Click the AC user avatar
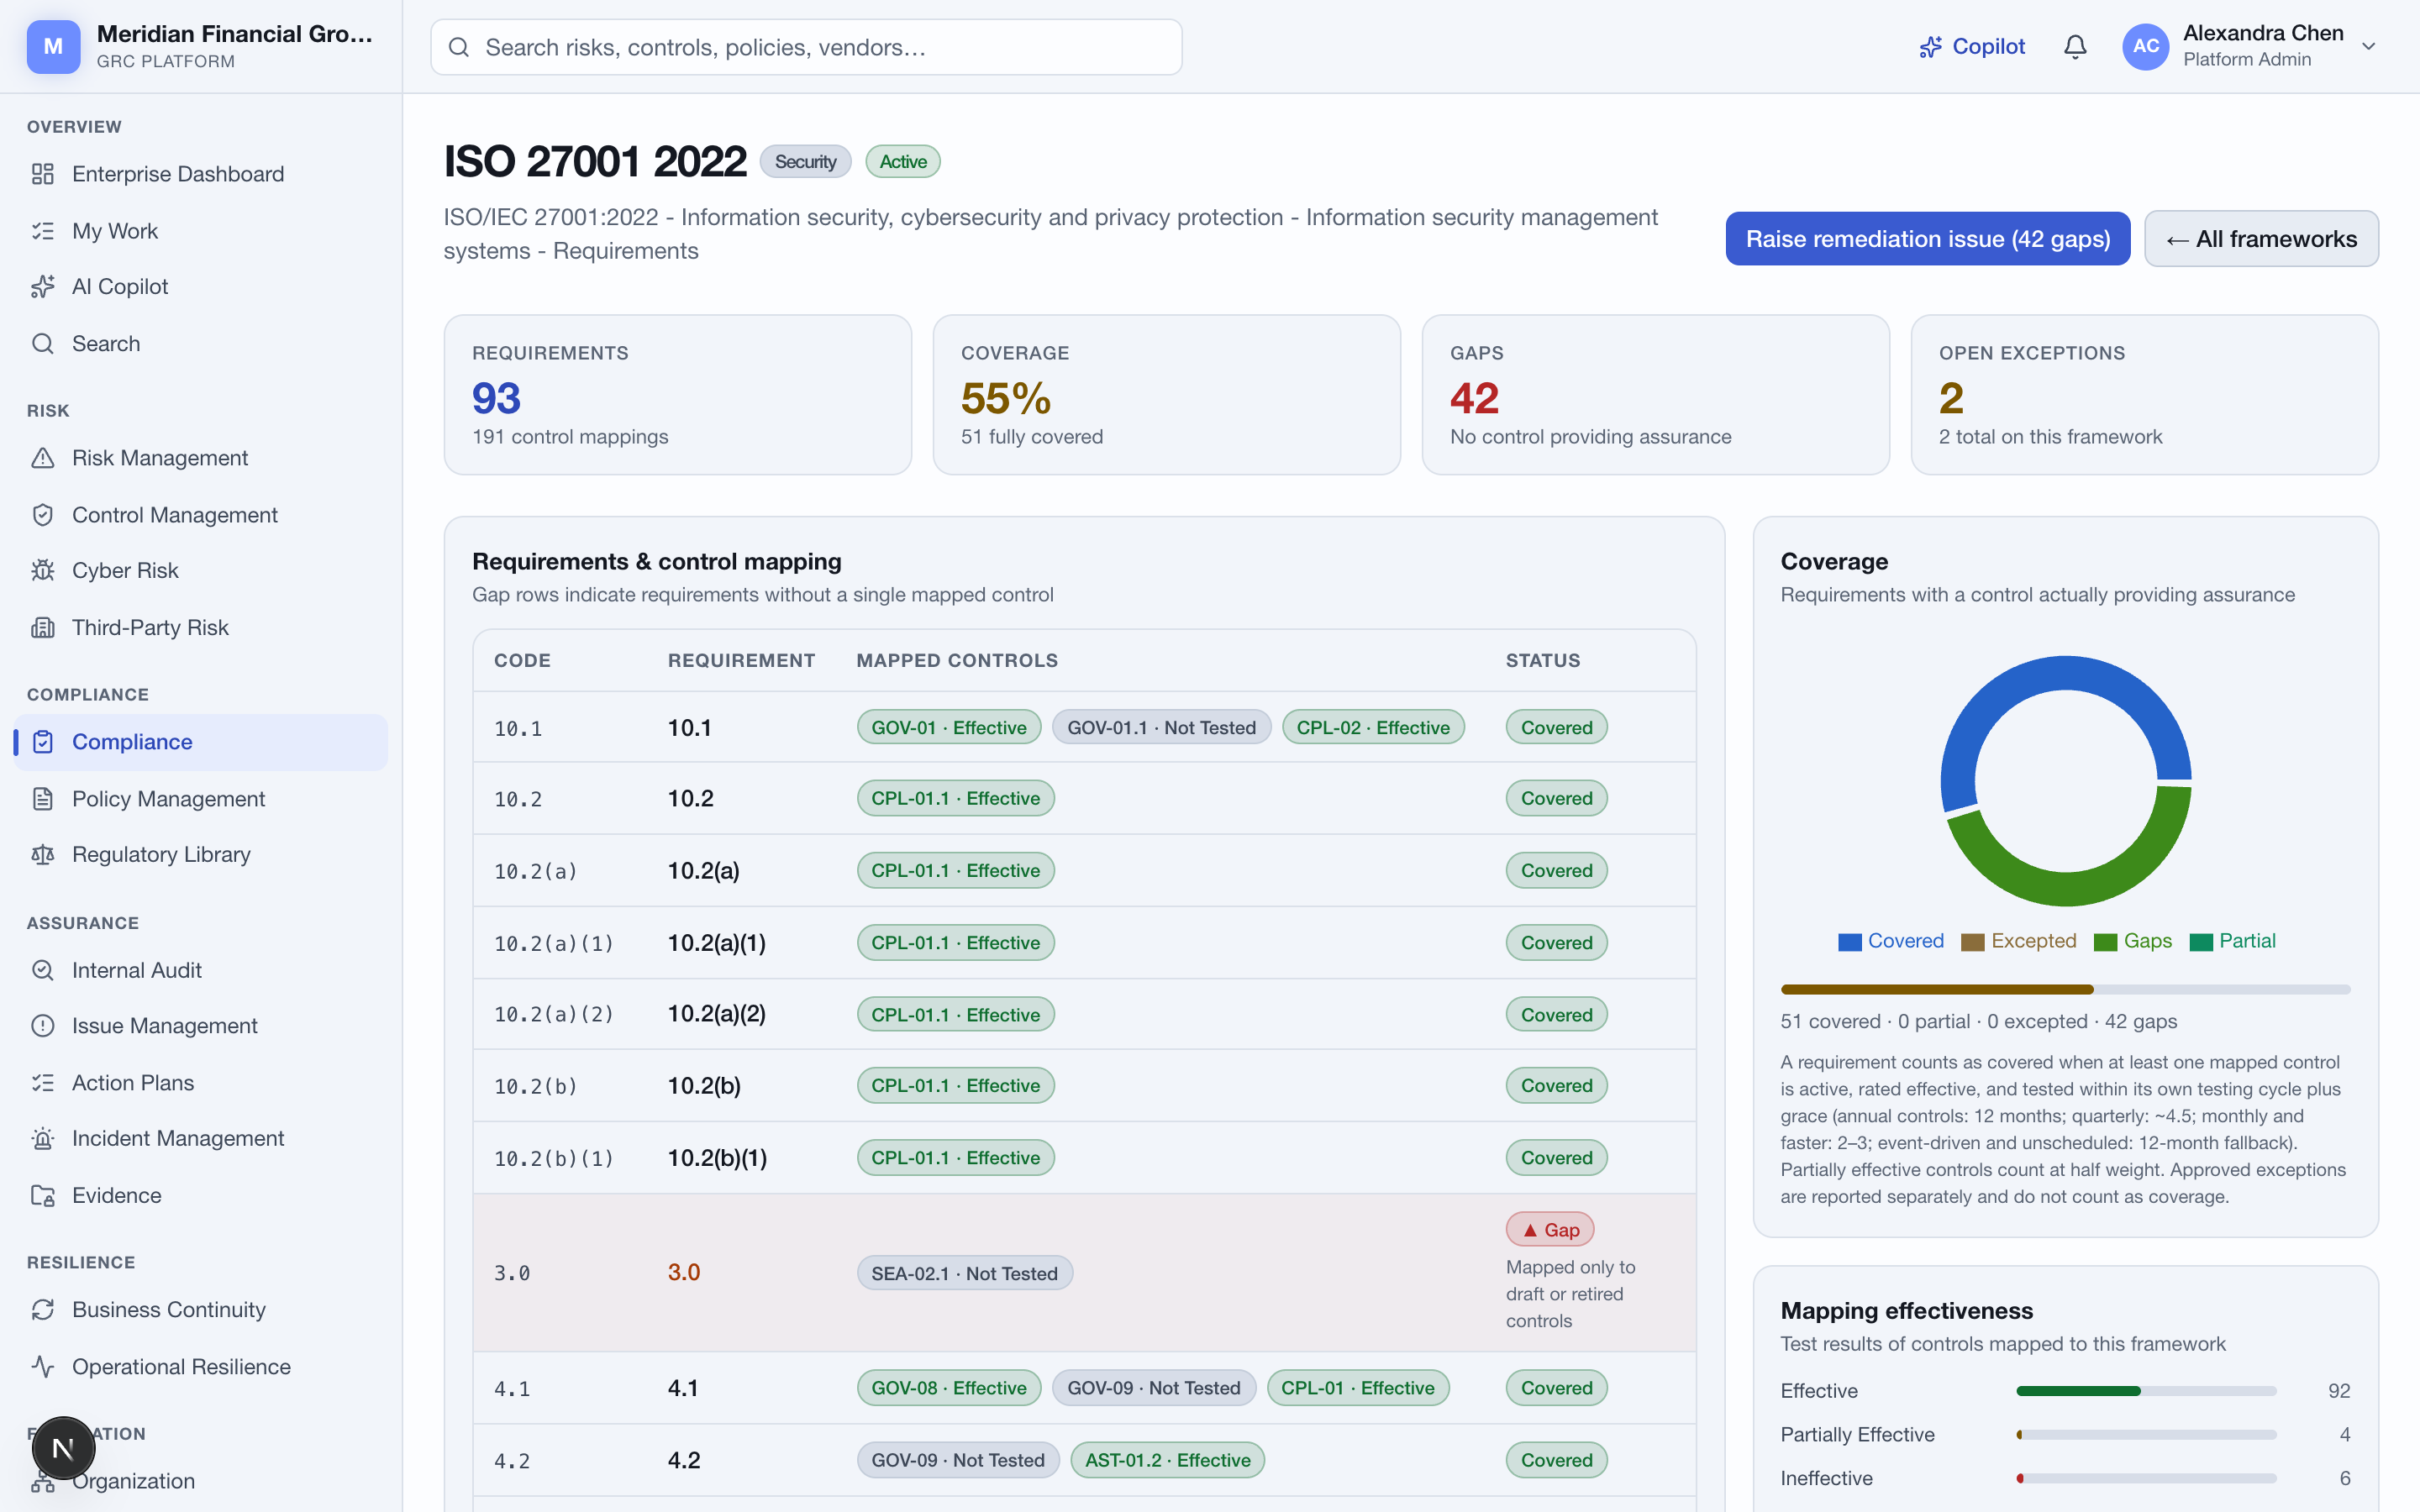This screenshot has height=1512, width=2420. click(2145, 47)
